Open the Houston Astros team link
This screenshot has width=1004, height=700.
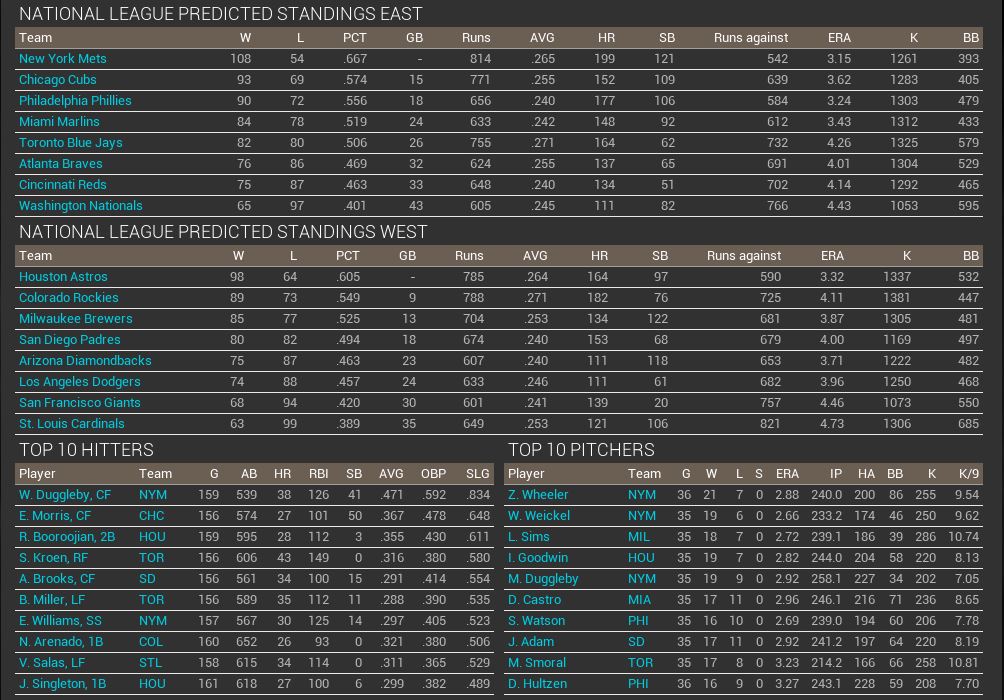pyautogui.click(x=63, y=277)
